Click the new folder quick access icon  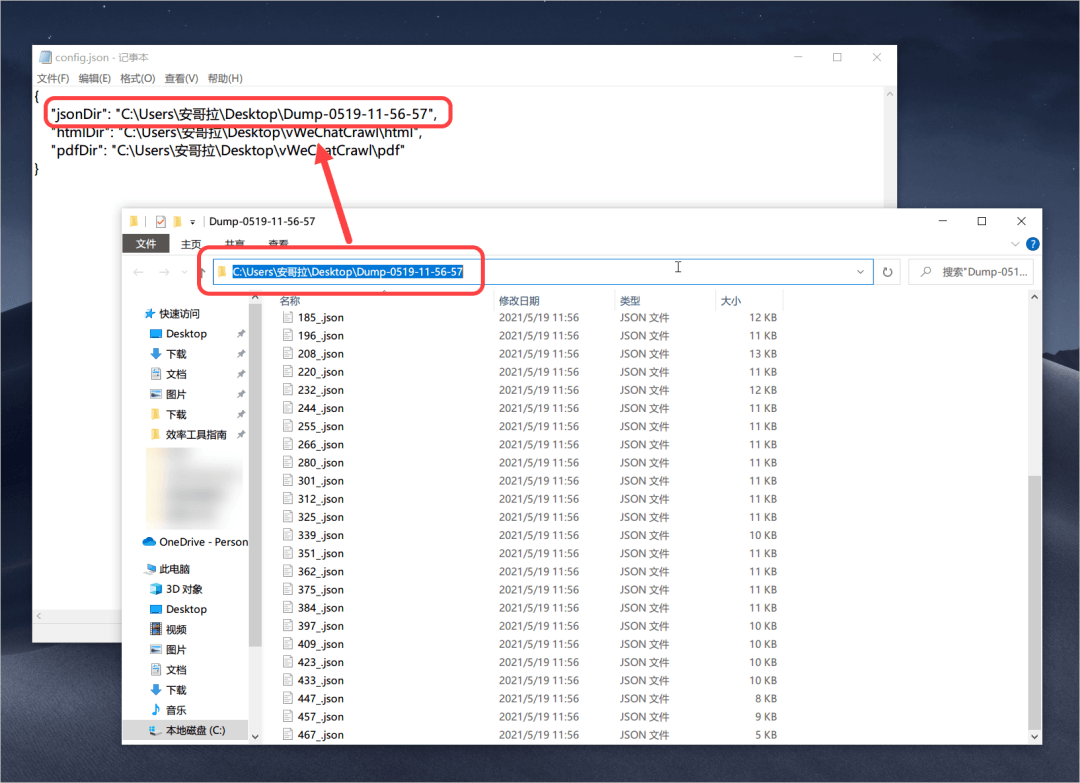[x=178, y=222]
